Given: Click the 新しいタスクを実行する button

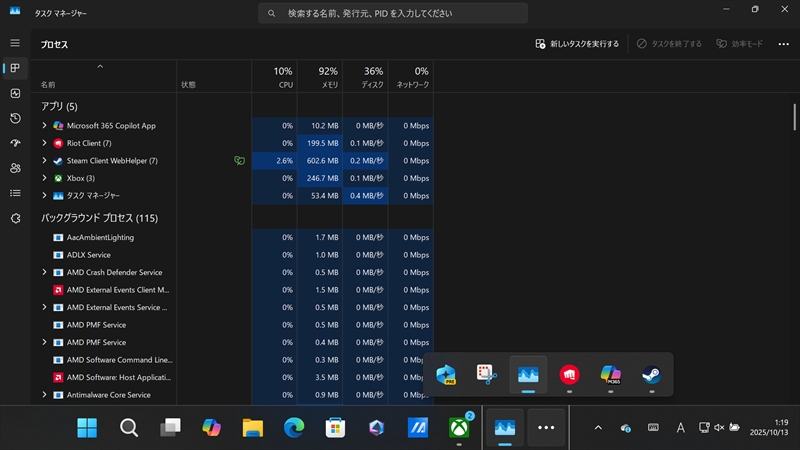Looking at the screenshot, I should pos(577,44).
